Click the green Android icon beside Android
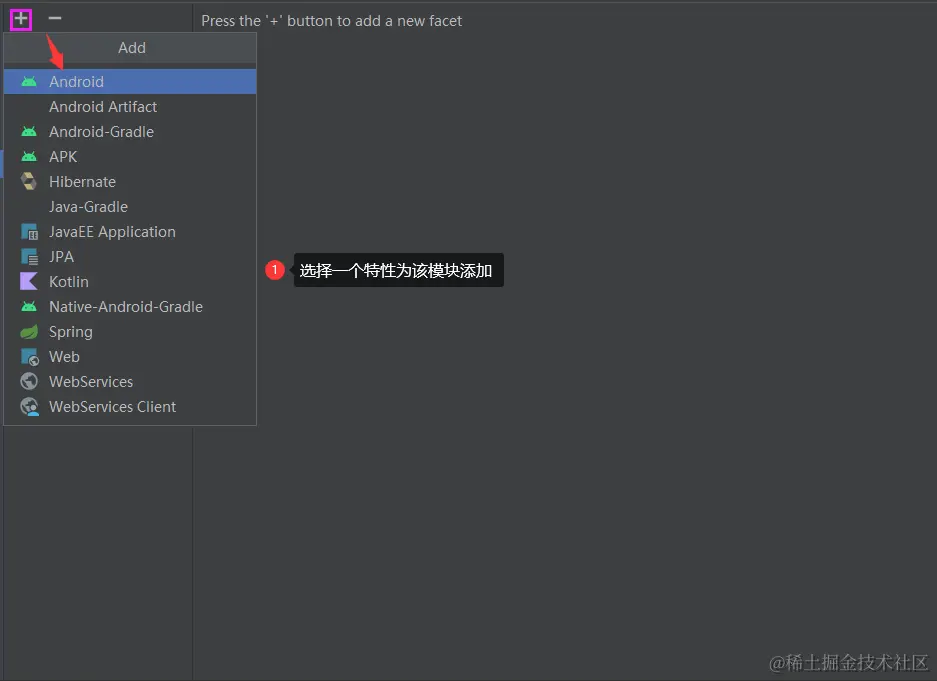 coord(29,82)
